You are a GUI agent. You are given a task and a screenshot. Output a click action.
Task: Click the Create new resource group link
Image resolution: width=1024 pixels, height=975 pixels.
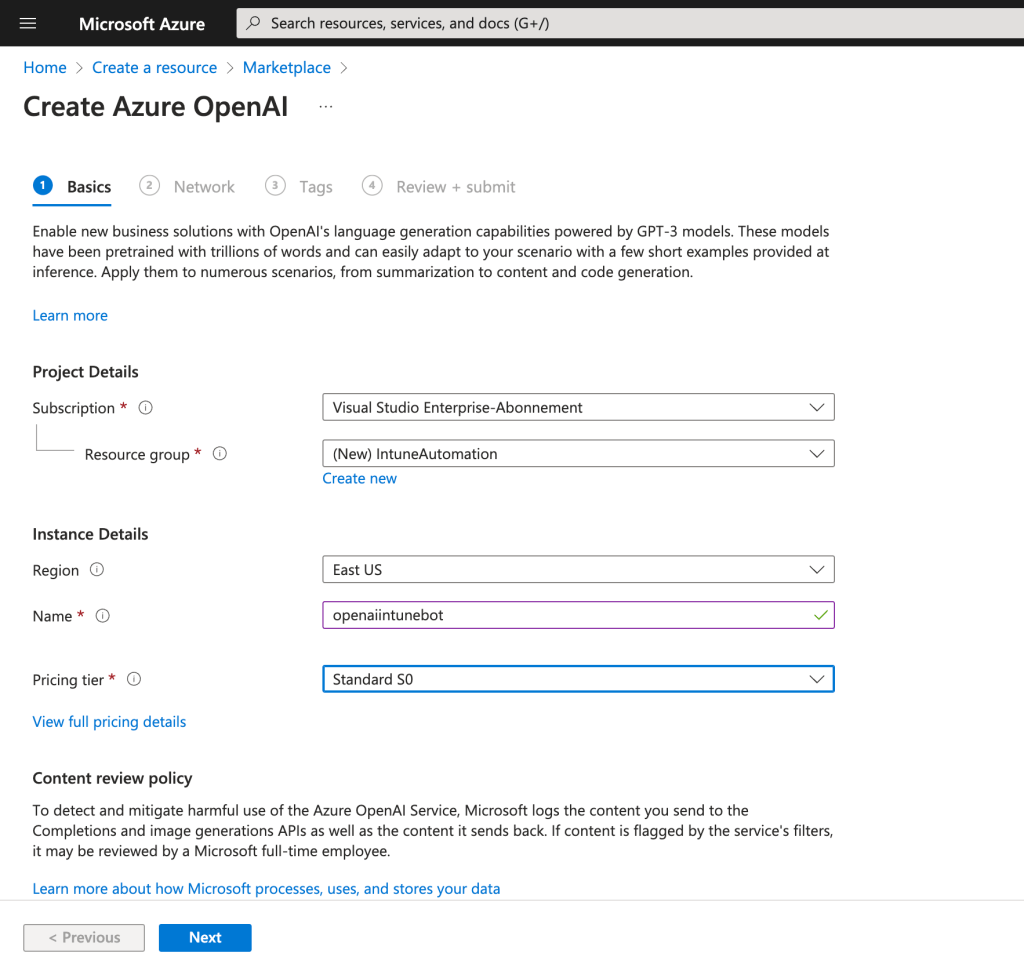coord(359,479)
